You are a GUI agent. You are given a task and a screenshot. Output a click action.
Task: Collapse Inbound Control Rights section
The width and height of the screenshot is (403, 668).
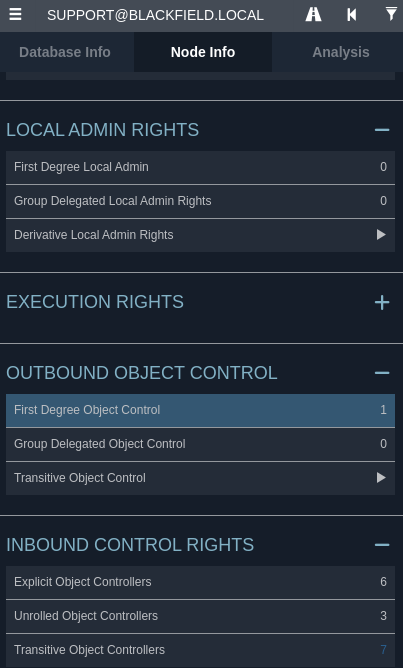click(x=382, y=545)
